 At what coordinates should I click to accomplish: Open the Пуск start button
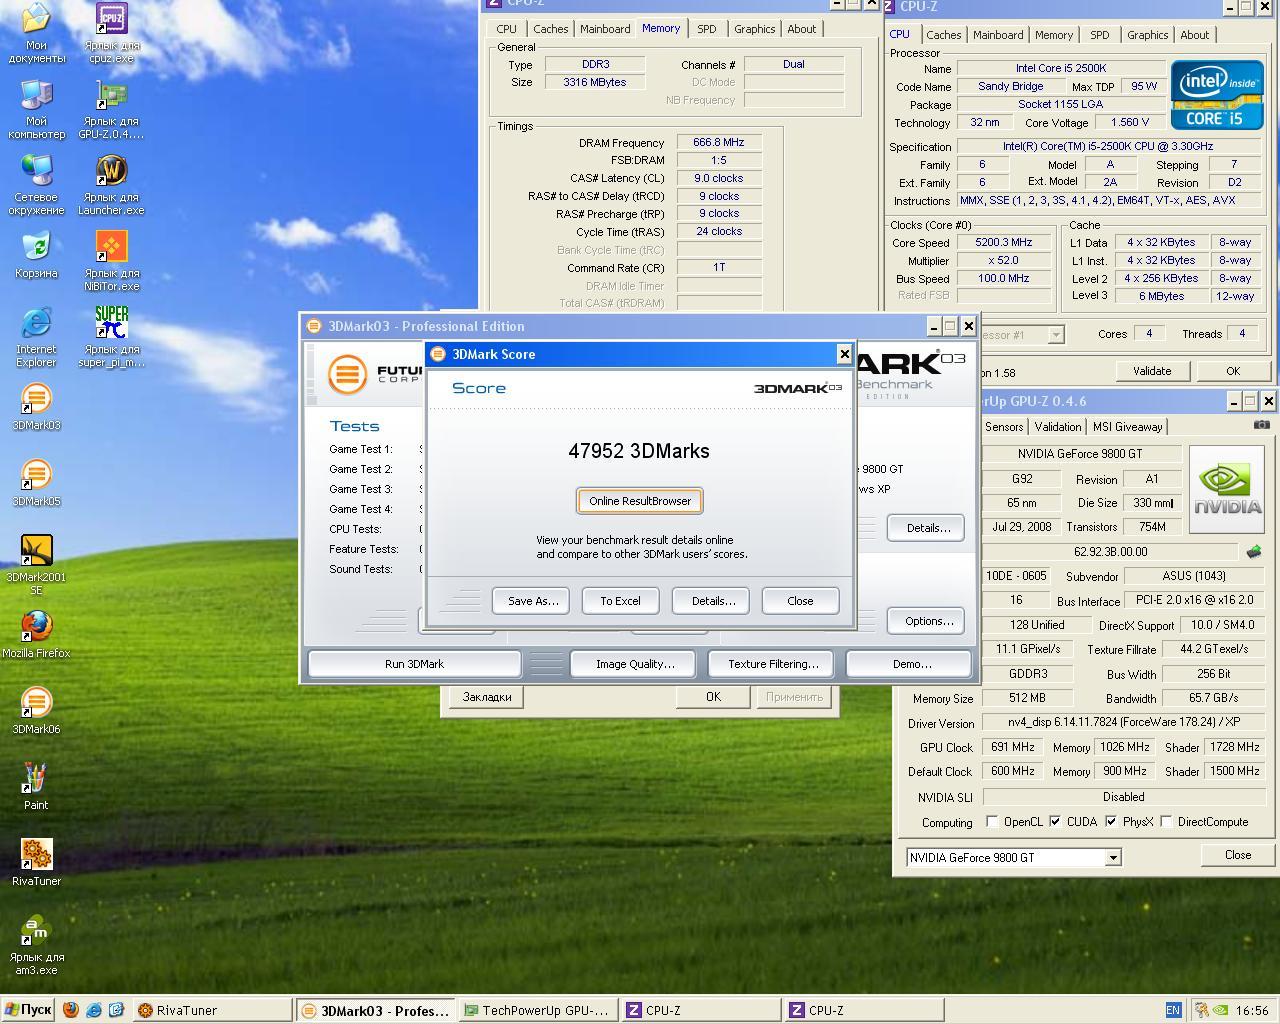27,1010
